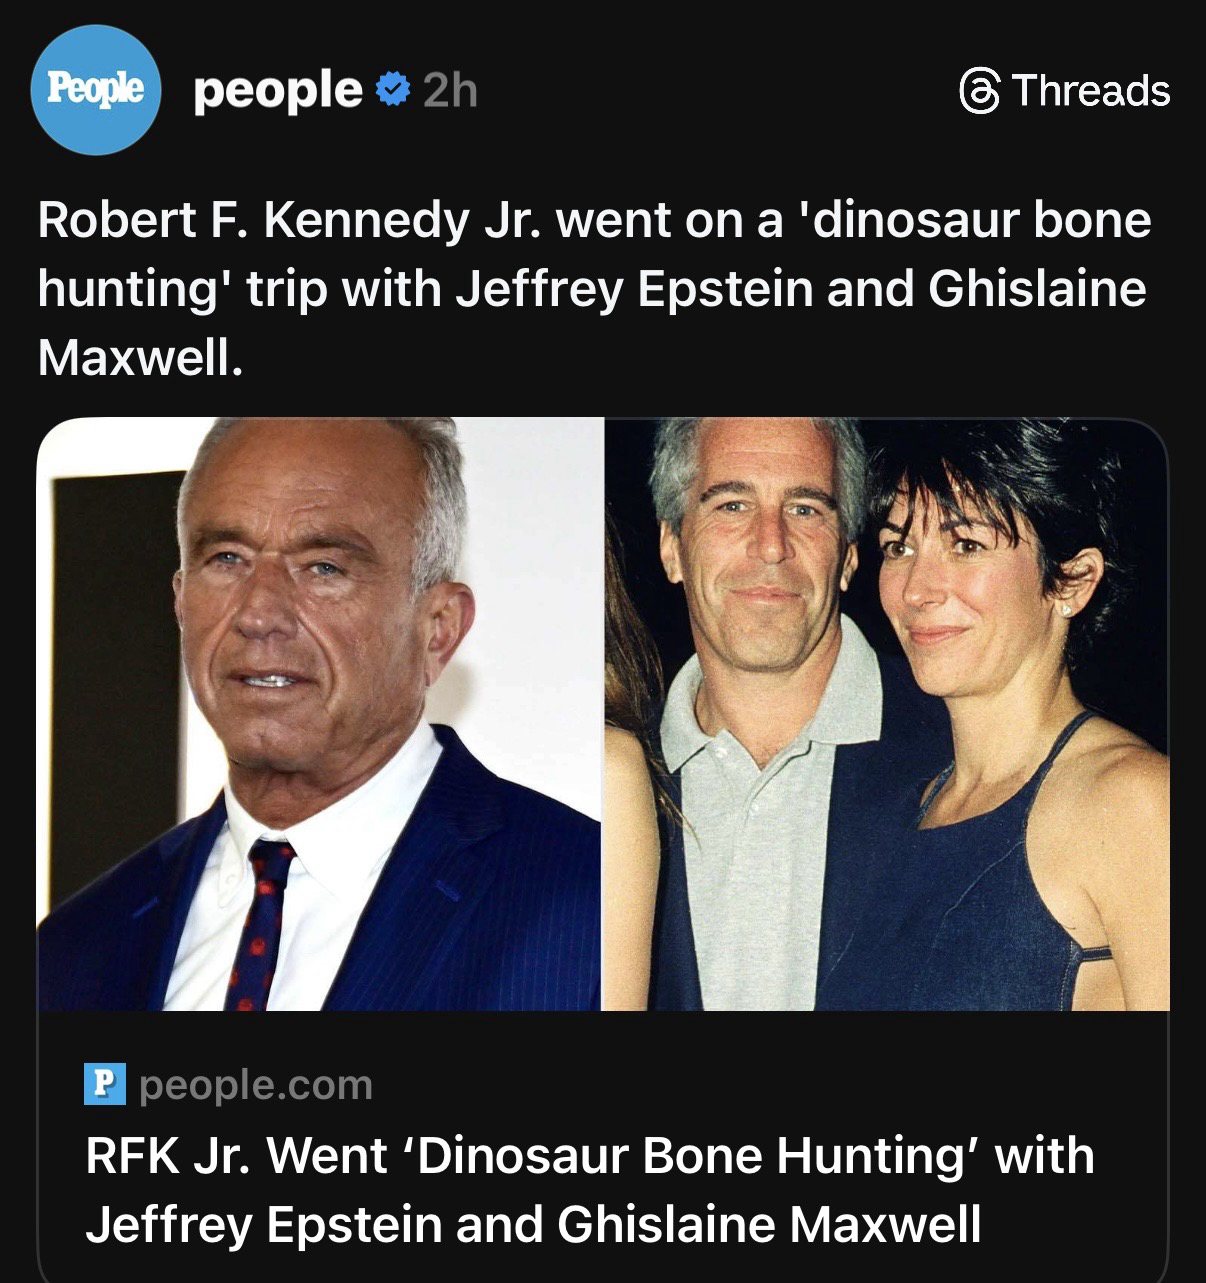Image resolution: width=1206 pixels, height=1283 pixels.
Task: Click the word 'Maxwell.' ending the caption
Action: click(140, 358)
